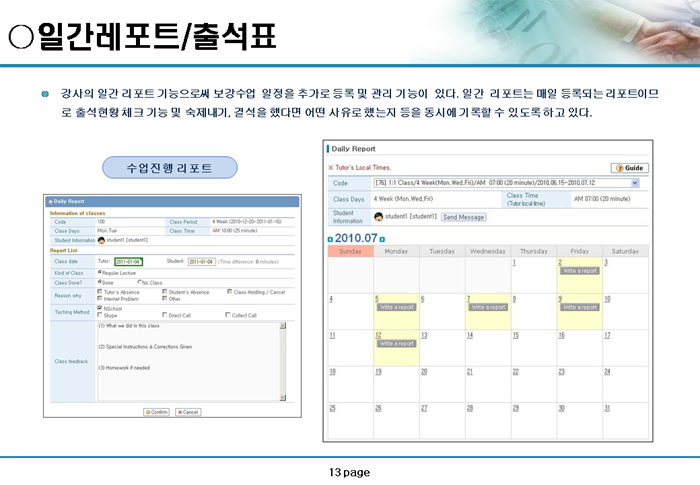Select day 16 in the July calendar
Viewport: 700px width, 485px height.
[x=562, y=335]
